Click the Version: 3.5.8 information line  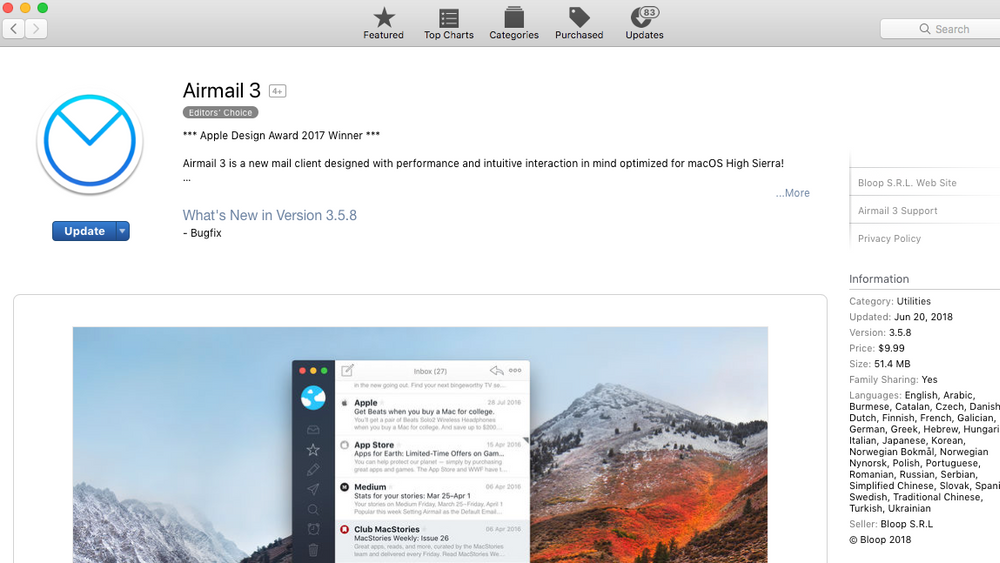[880, 332]
